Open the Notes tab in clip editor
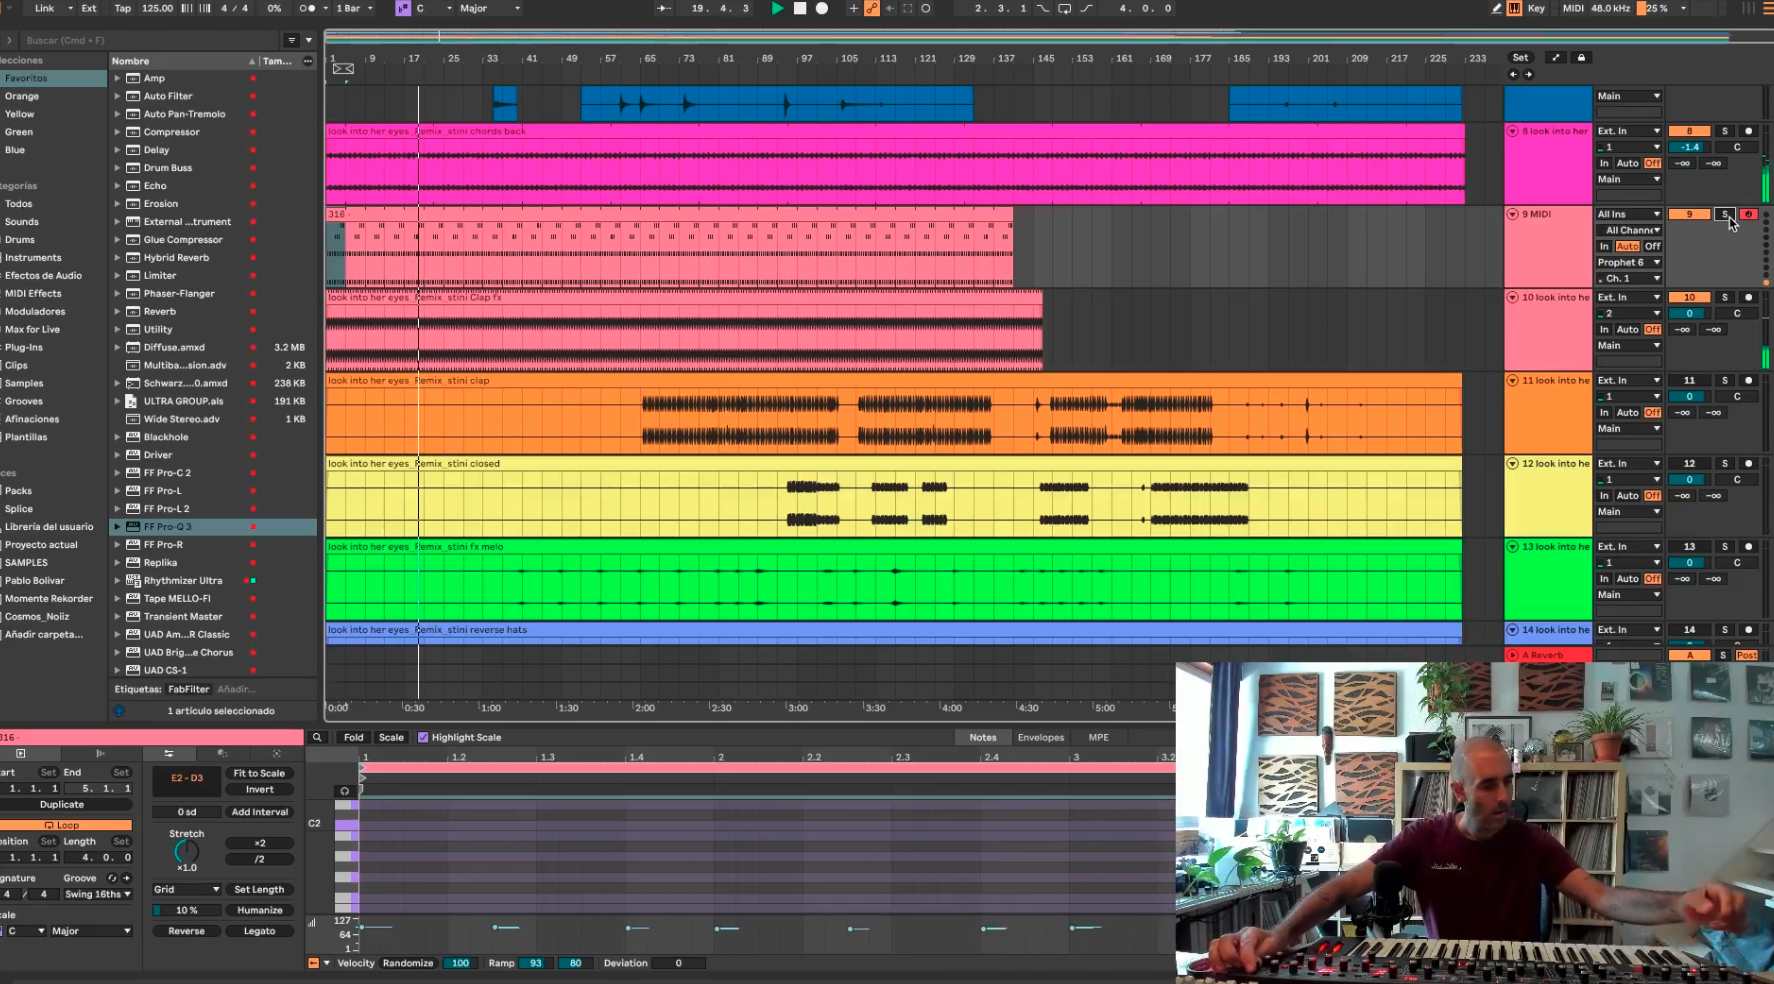Screen dimensions: 1774x984 983,737
